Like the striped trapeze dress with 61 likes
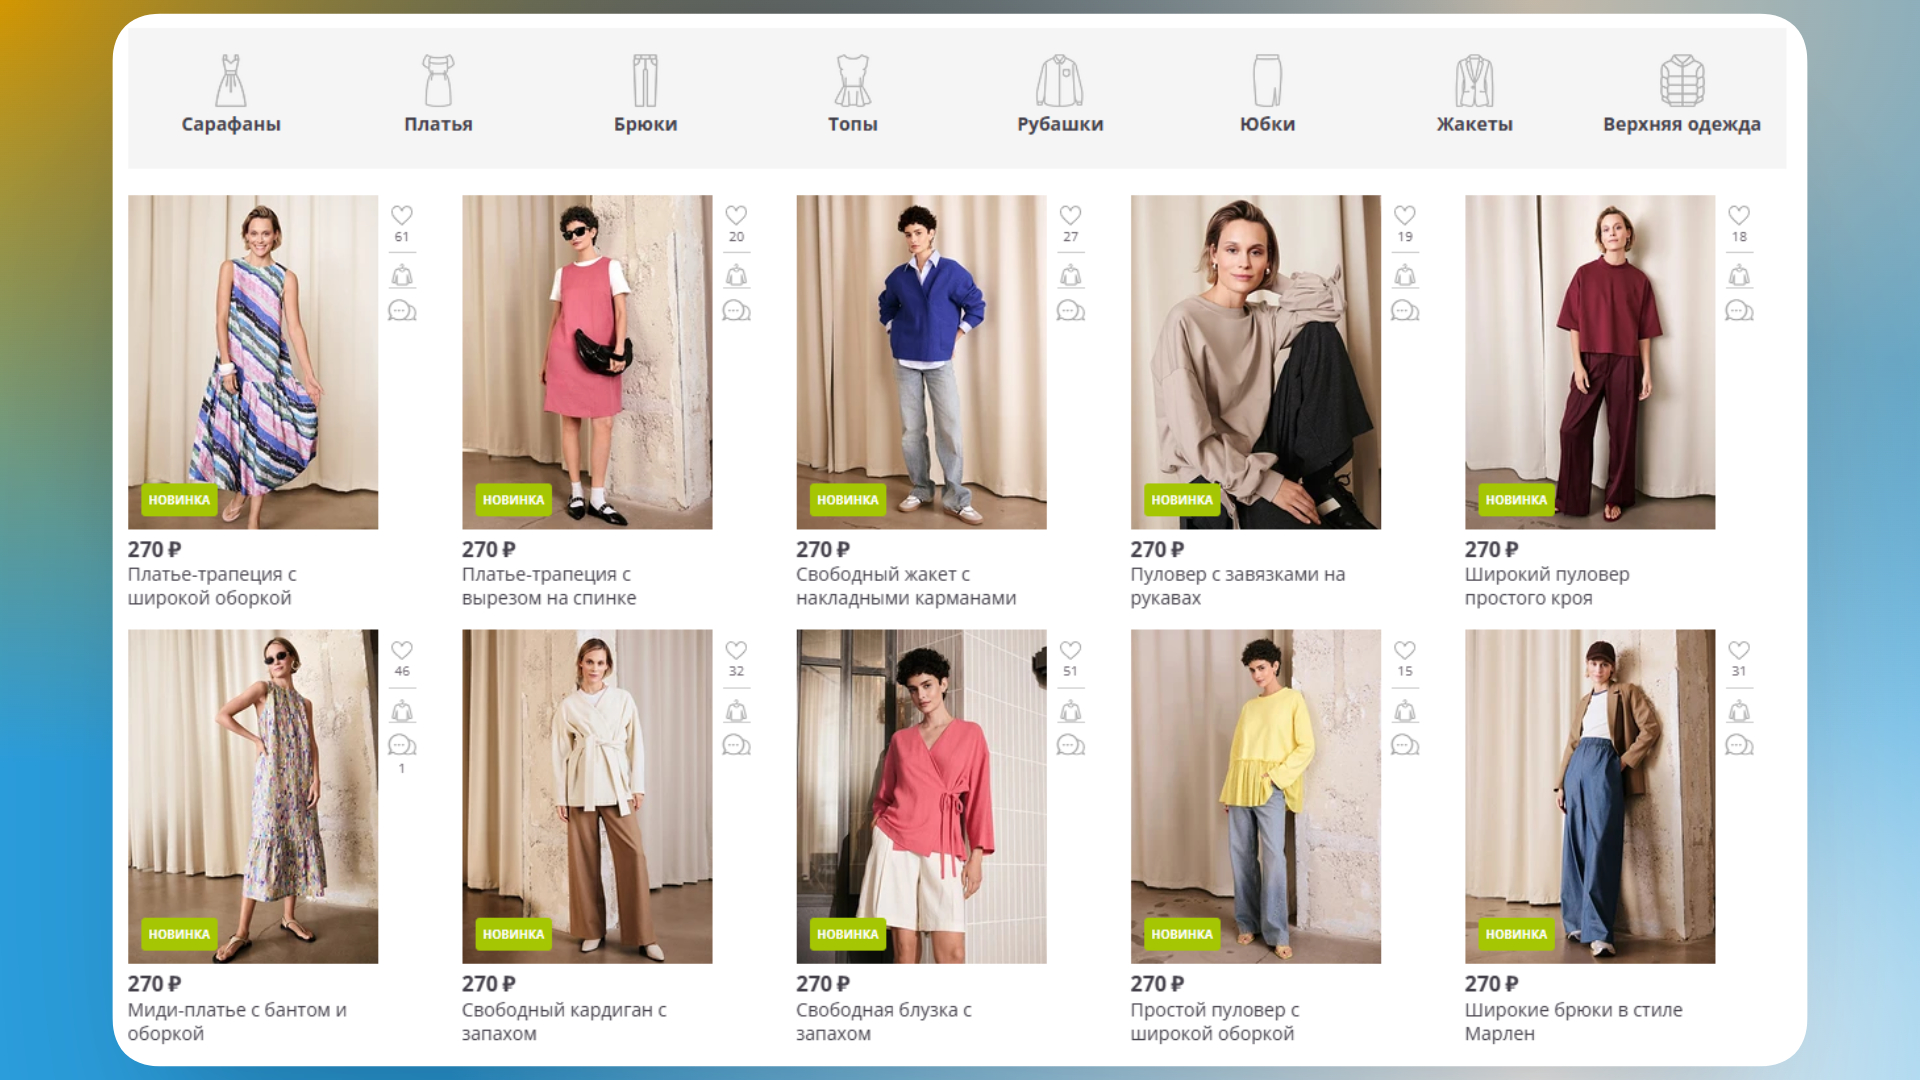This screenshot has height=1080, width=1920. click(401, 215)
